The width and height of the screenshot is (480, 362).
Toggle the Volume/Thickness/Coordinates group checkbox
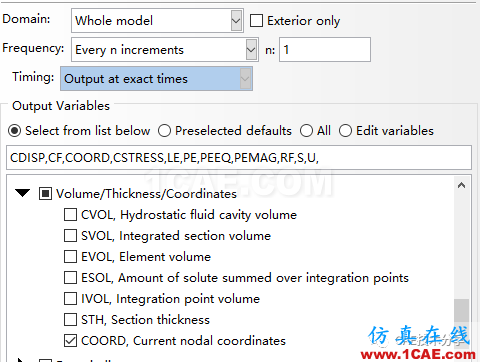pos(45,193)
